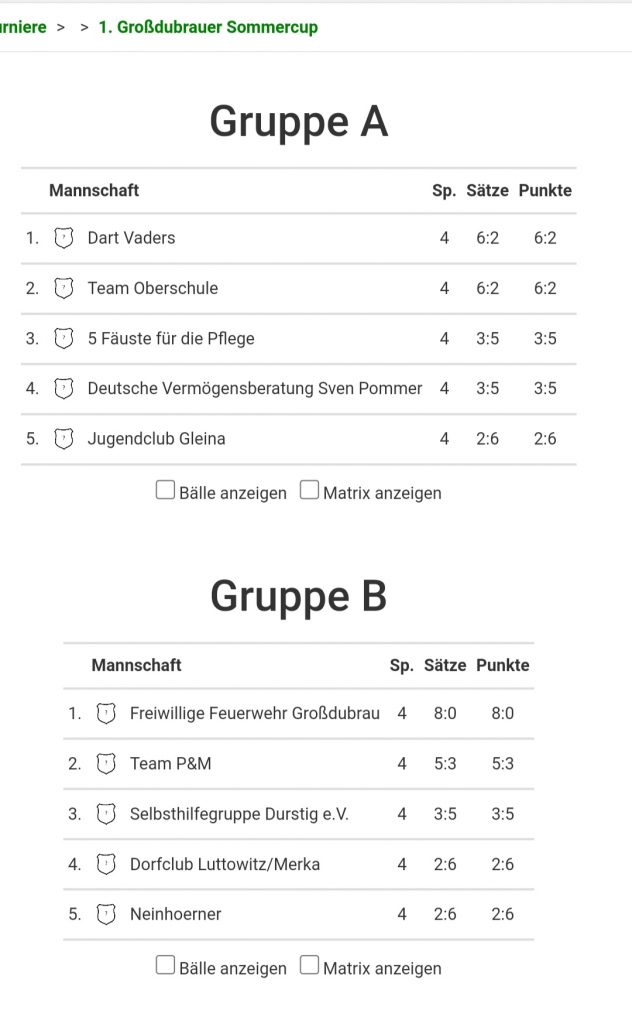
Task: Enable Bälle anzeigen checkbox in Gruppe A
Action: click(165, 490)
